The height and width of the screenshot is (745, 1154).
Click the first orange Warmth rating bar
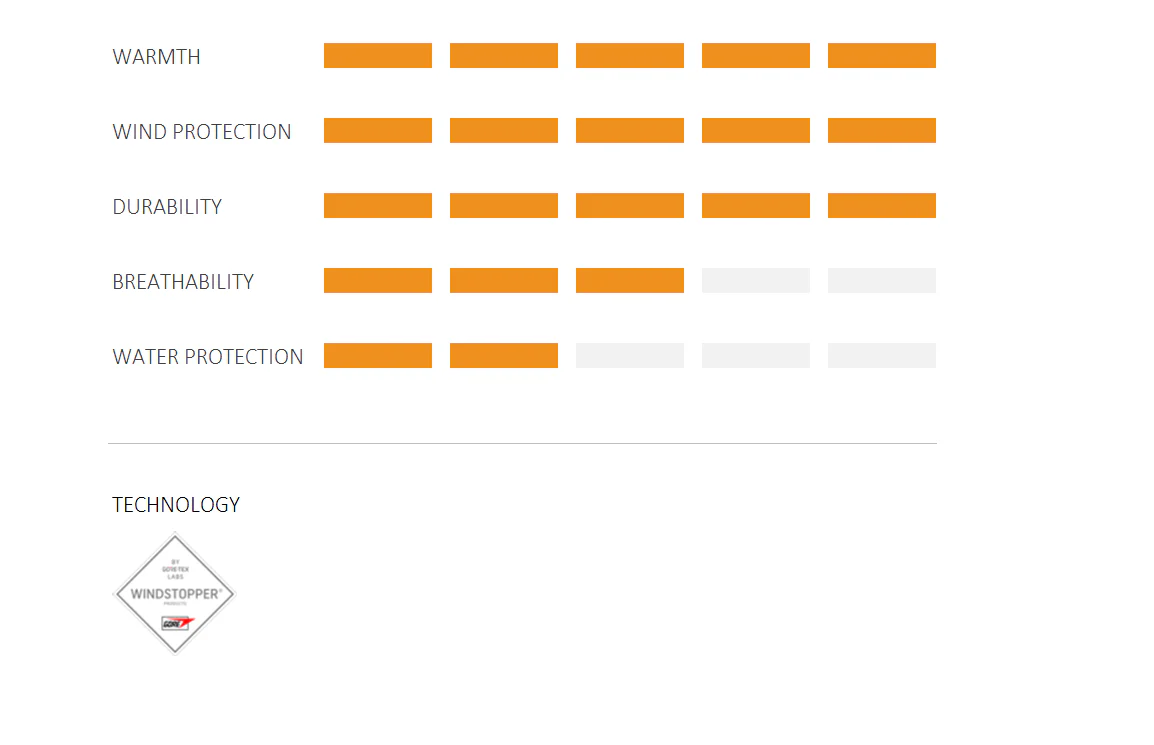(x=378, y=55)
